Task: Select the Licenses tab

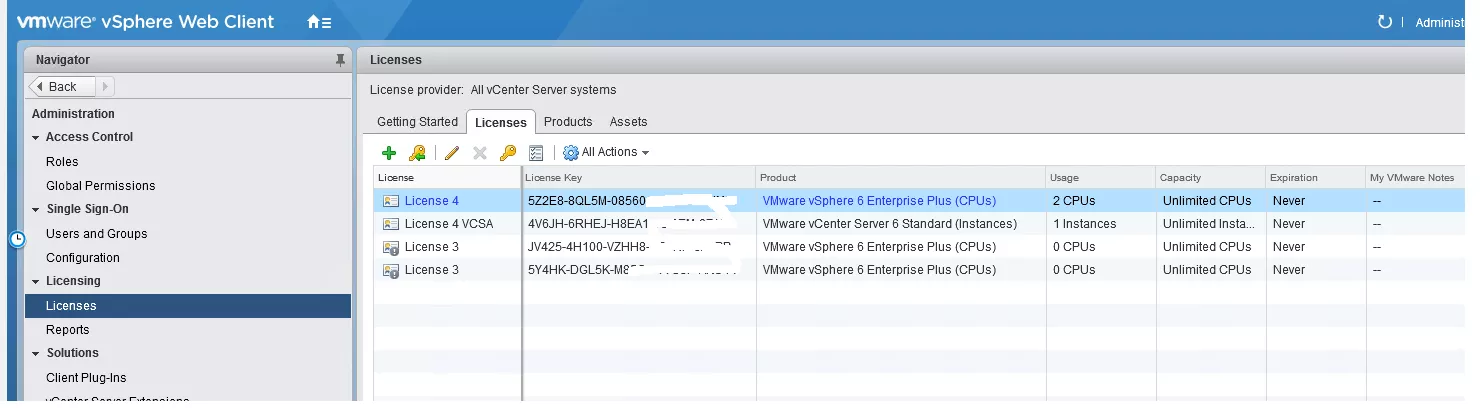Action: click(501, 122)
